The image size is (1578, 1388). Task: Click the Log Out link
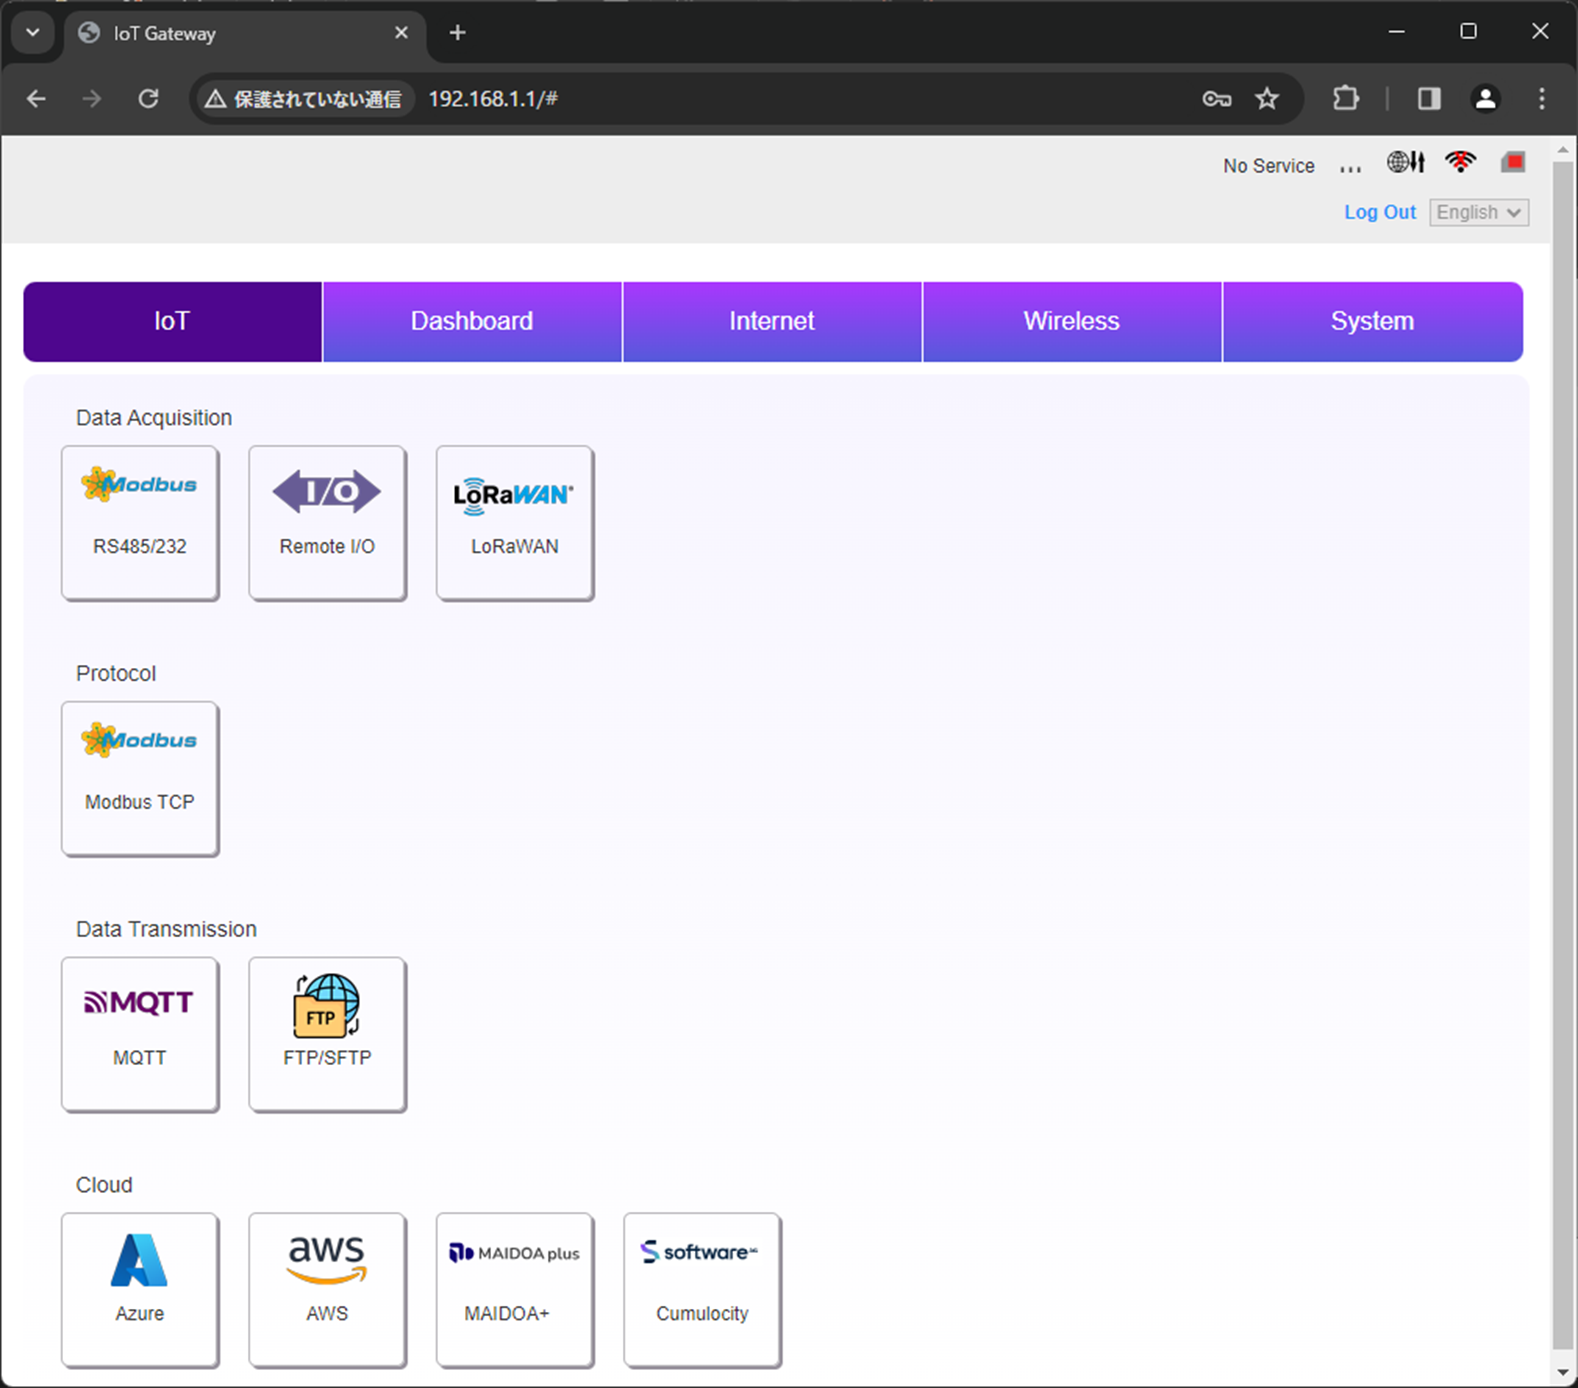[x=1379, y=212]
